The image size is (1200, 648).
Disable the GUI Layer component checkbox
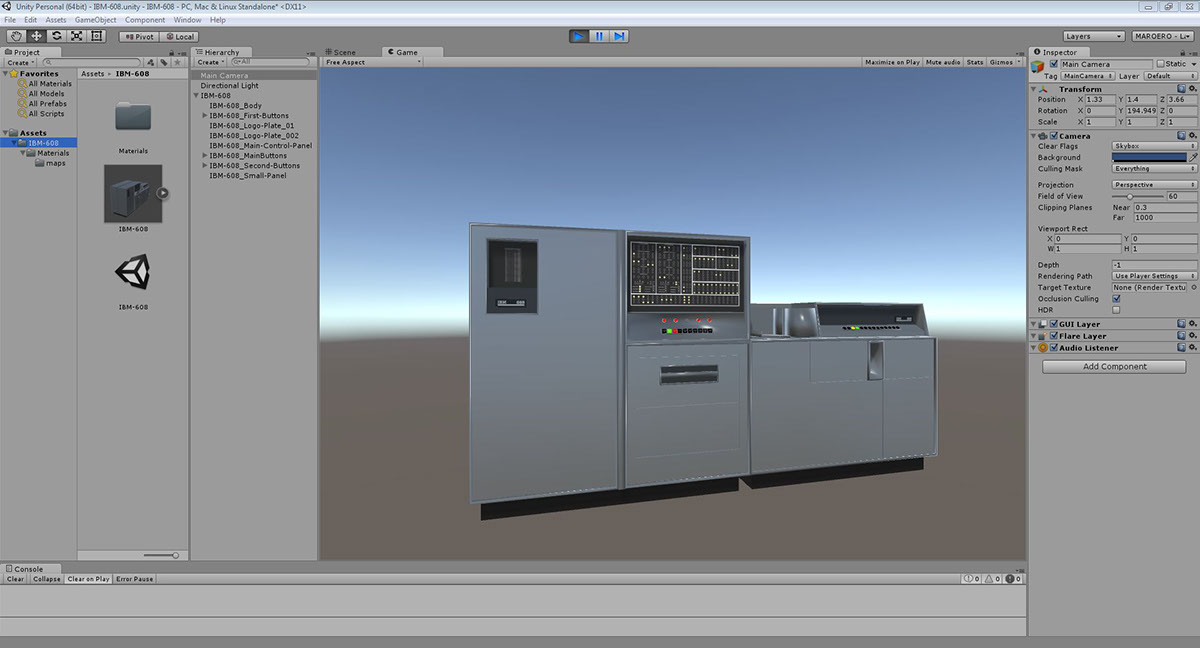click(x=1054, y=324)
